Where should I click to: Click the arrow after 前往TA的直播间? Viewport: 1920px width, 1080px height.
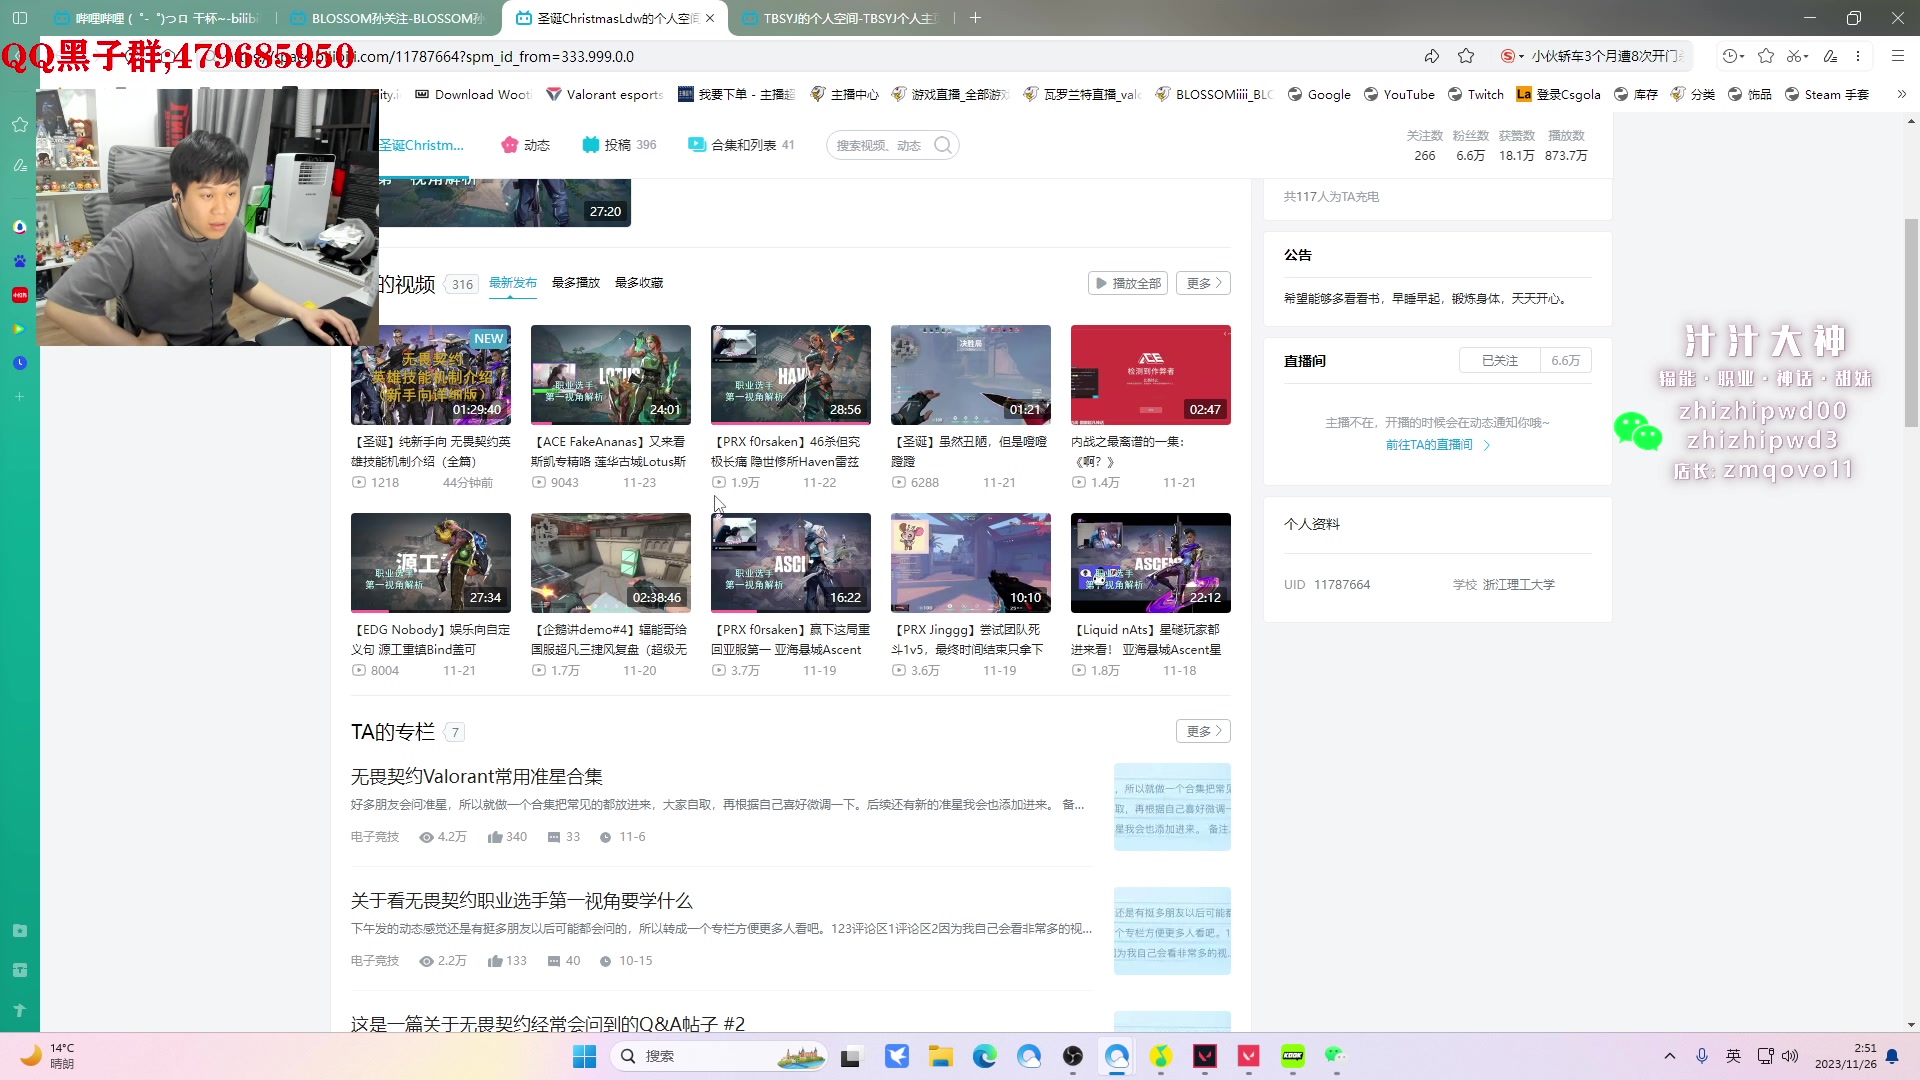point(1487,445)
